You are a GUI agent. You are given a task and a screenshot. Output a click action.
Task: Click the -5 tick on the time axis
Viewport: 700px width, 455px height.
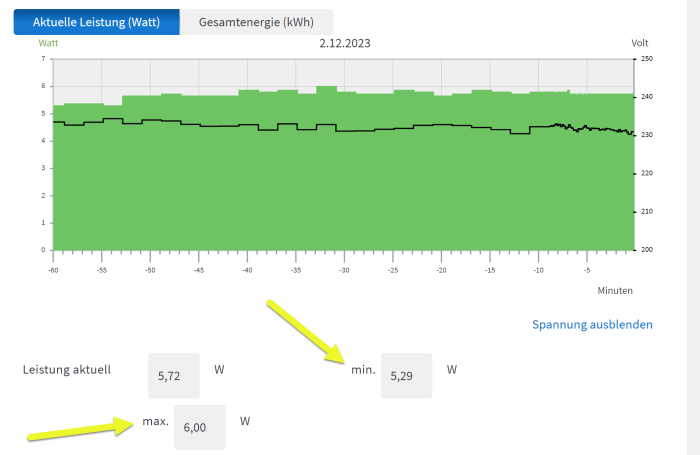[586, 269]
